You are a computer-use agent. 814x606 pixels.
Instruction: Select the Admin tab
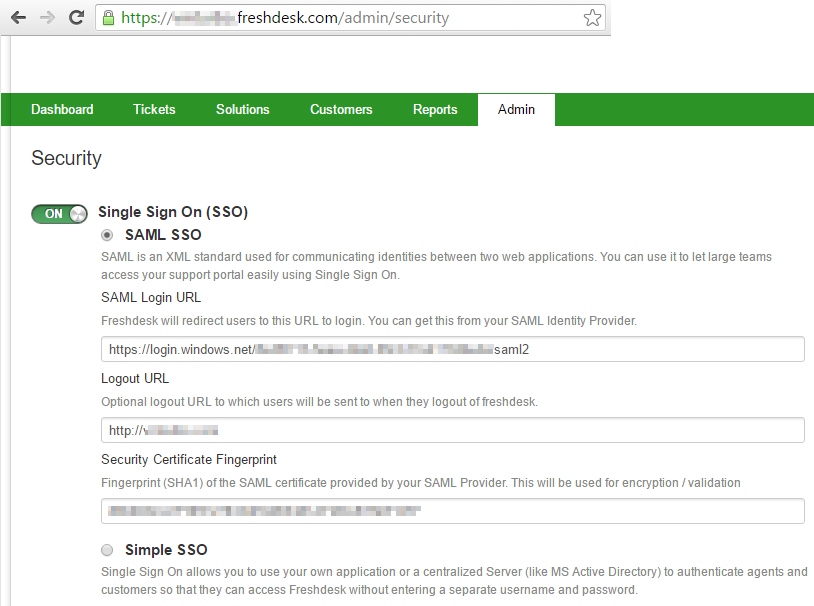pyautogui.click(x=516, y=110)
